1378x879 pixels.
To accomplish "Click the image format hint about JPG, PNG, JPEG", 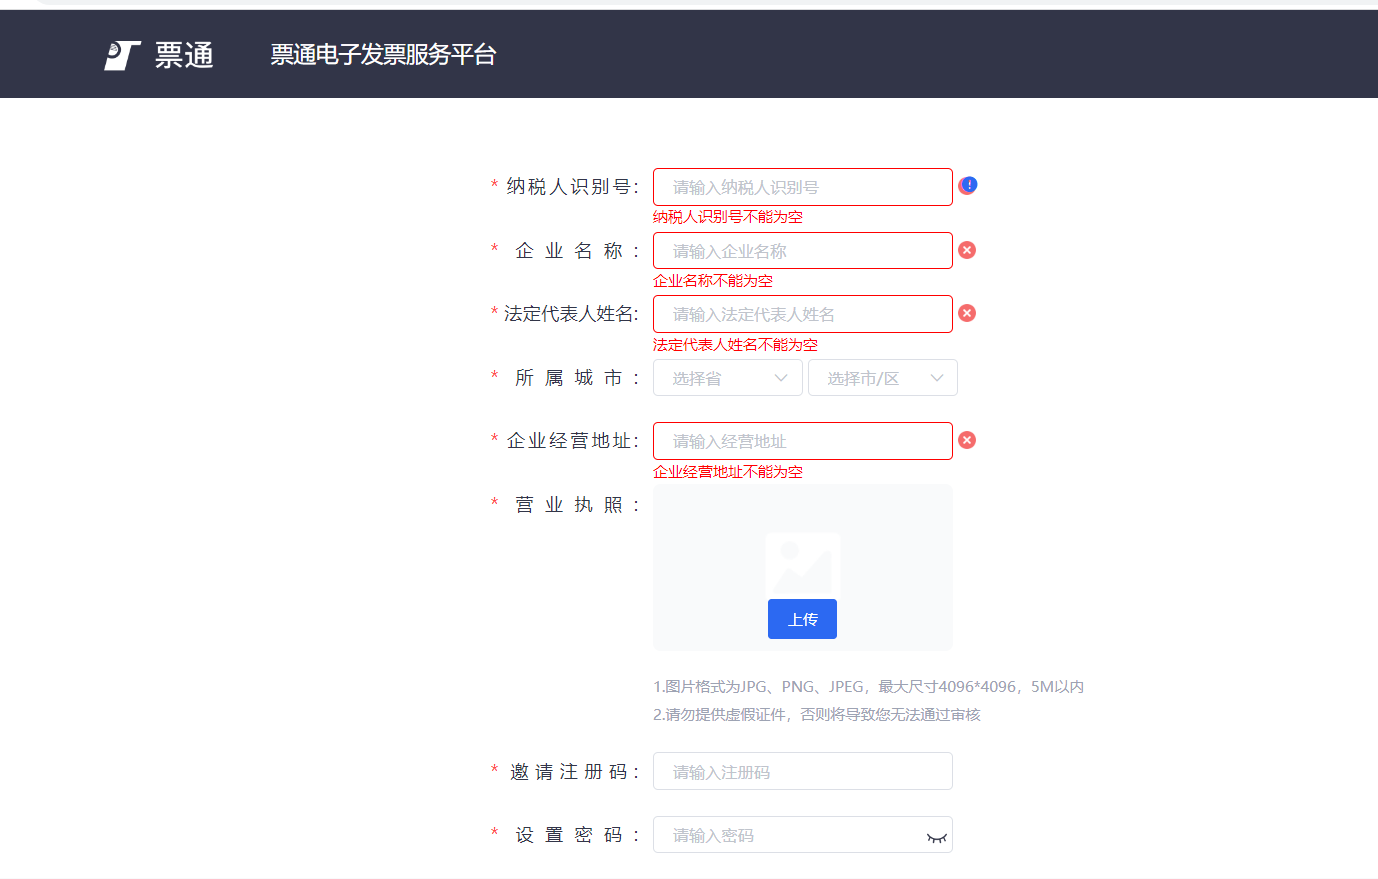I will coord(868,686).
